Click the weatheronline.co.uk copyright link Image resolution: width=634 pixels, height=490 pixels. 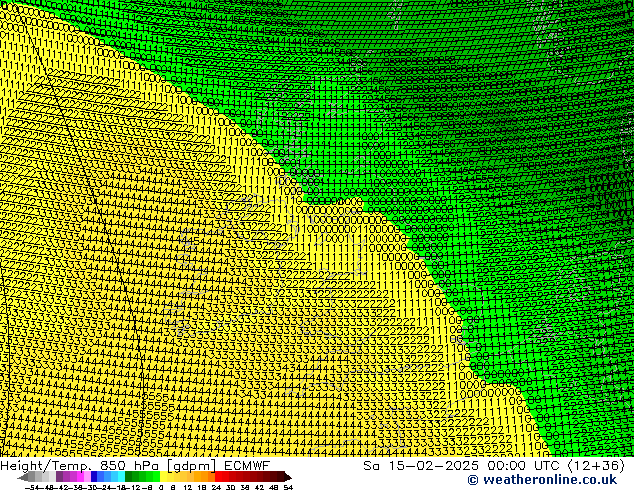pos(542,480)
